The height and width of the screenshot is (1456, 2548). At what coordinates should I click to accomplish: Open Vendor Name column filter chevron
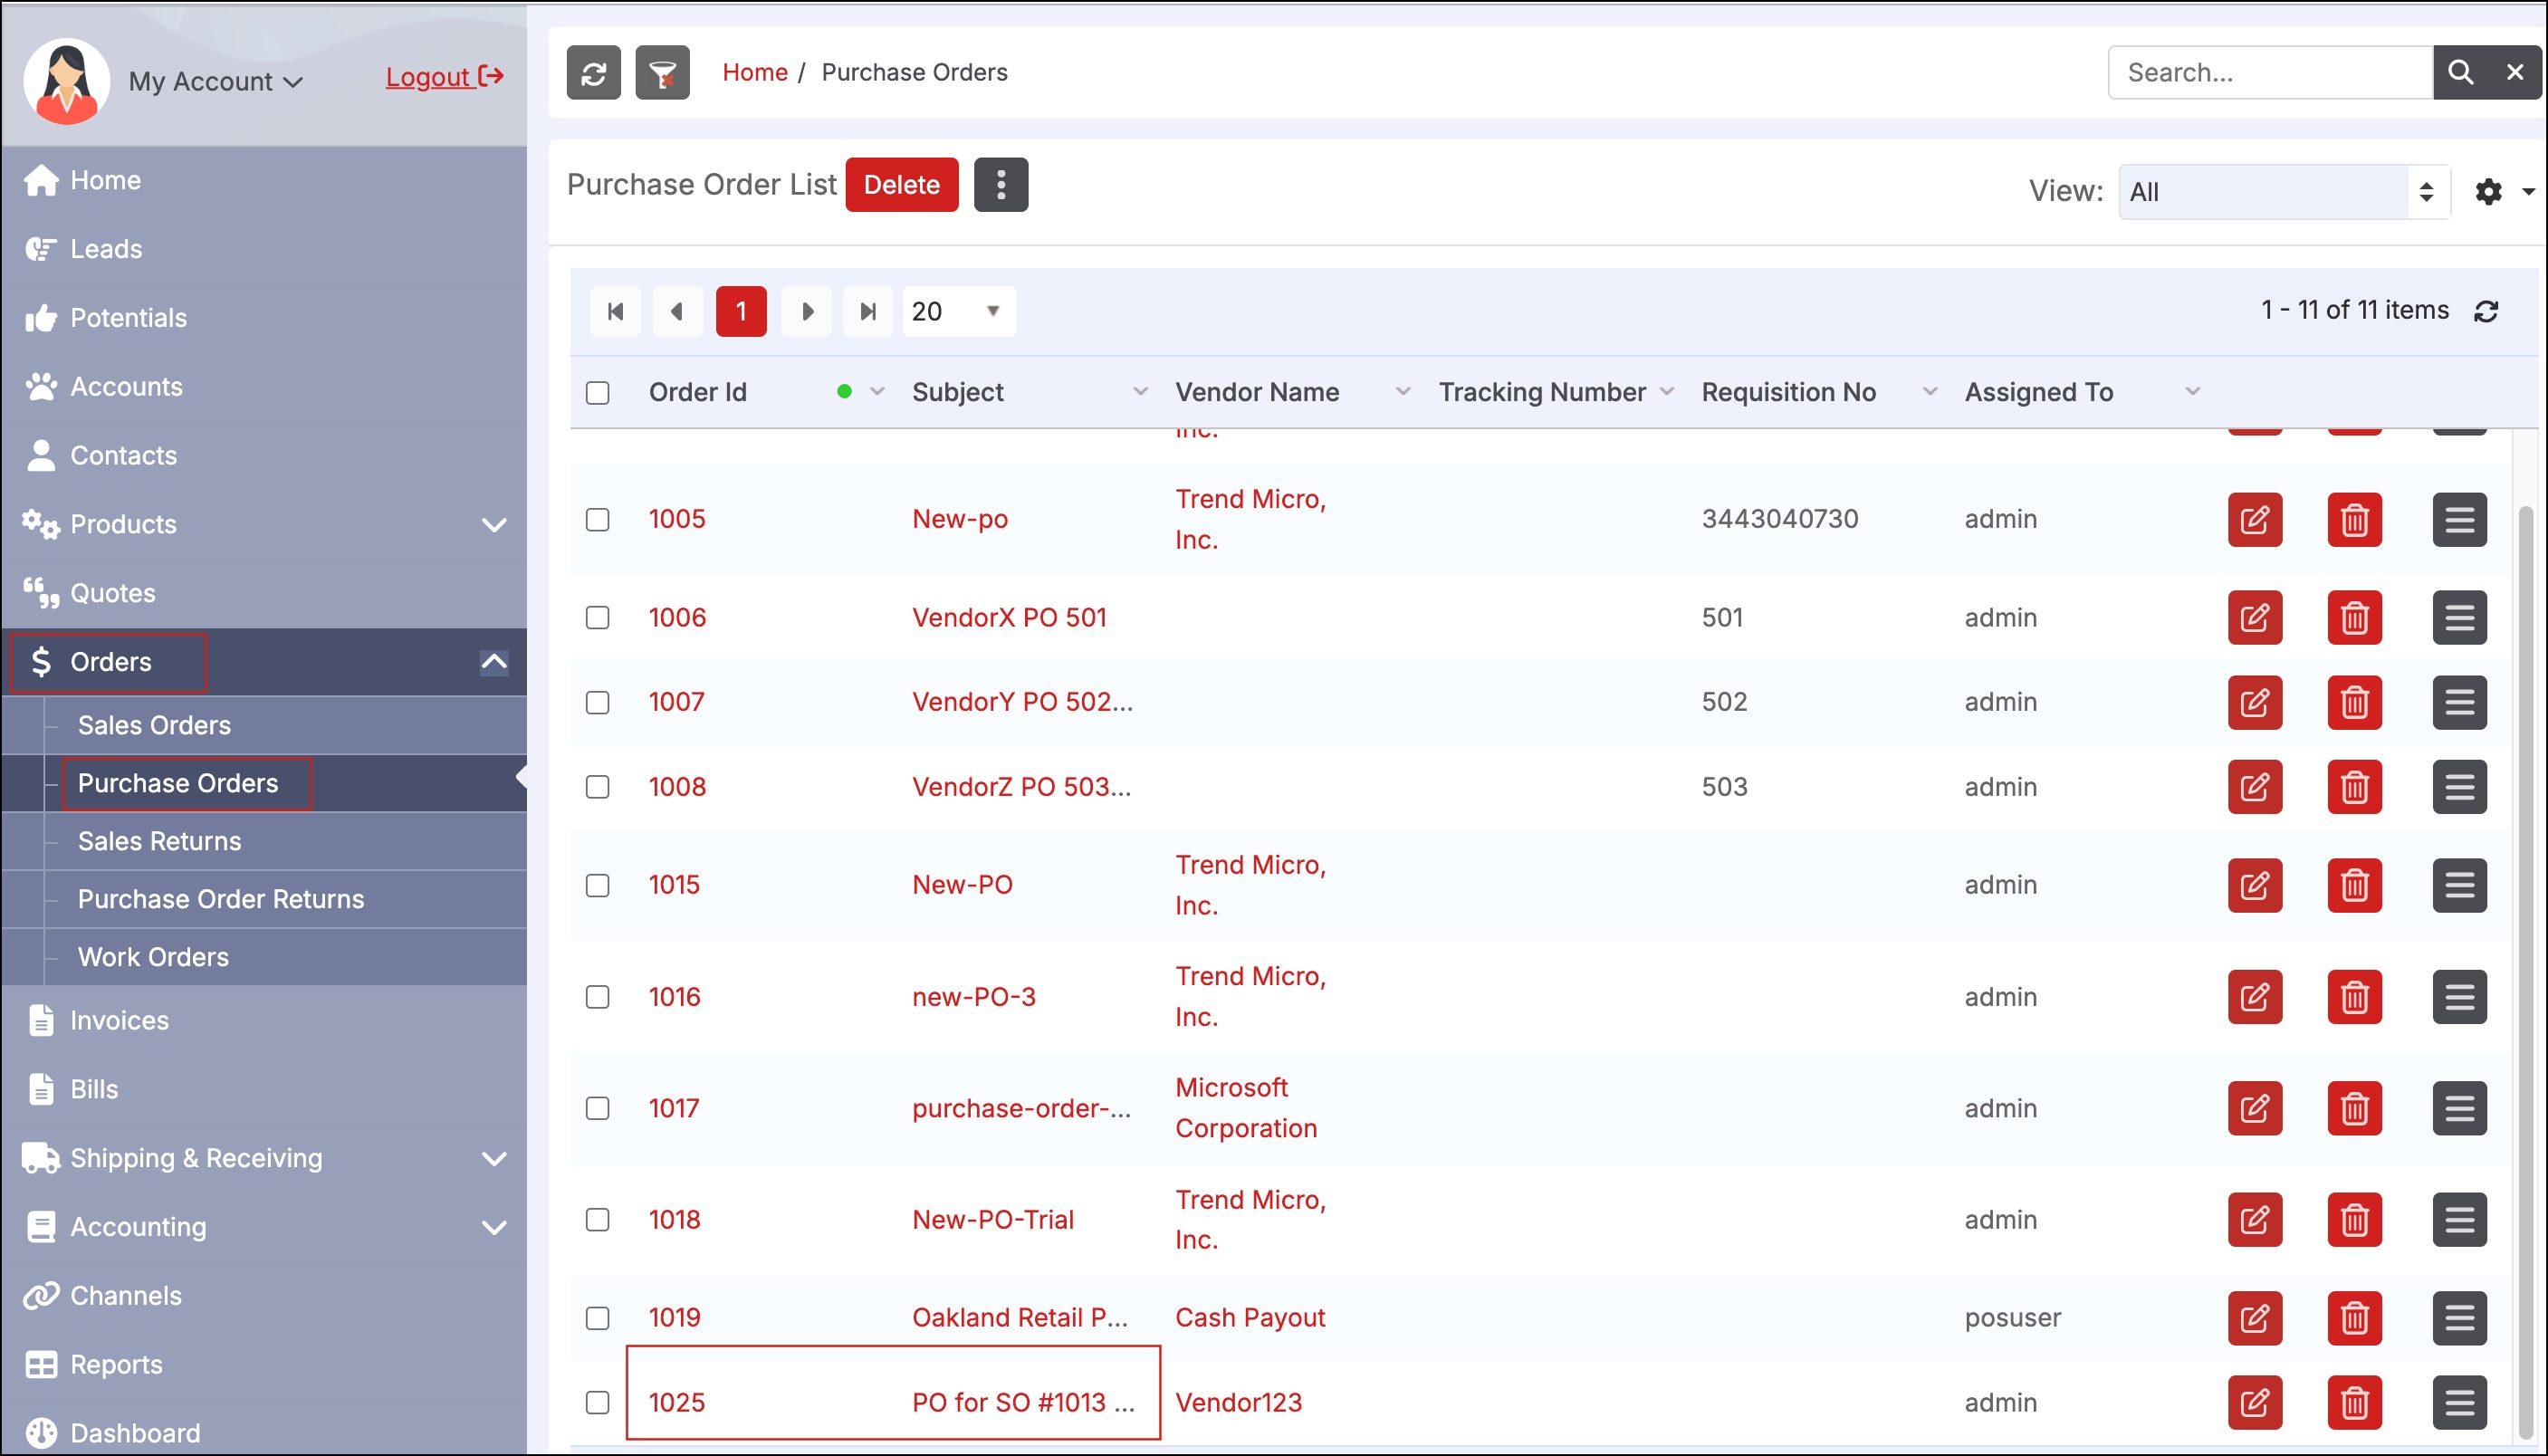point(1403,392)
